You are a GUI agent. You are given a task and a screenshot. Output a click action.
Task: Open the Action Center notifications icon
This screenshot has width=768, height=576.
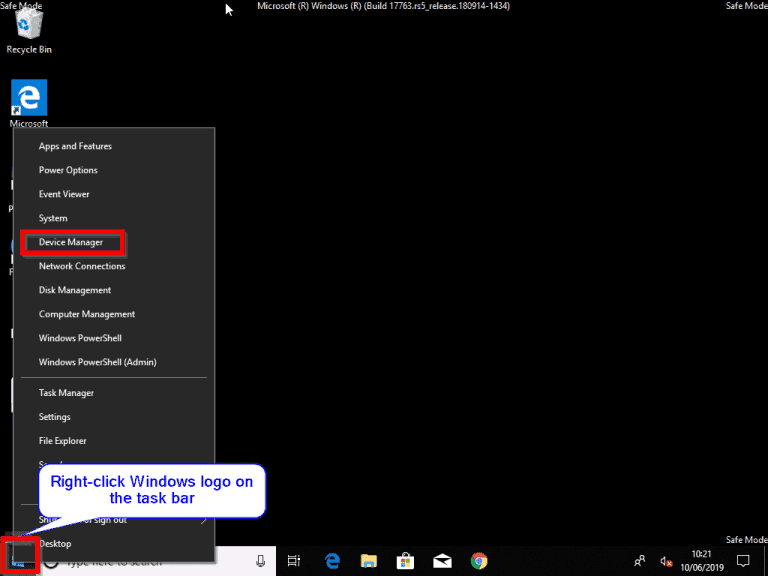pyautogui.click(x=743, y=561)
